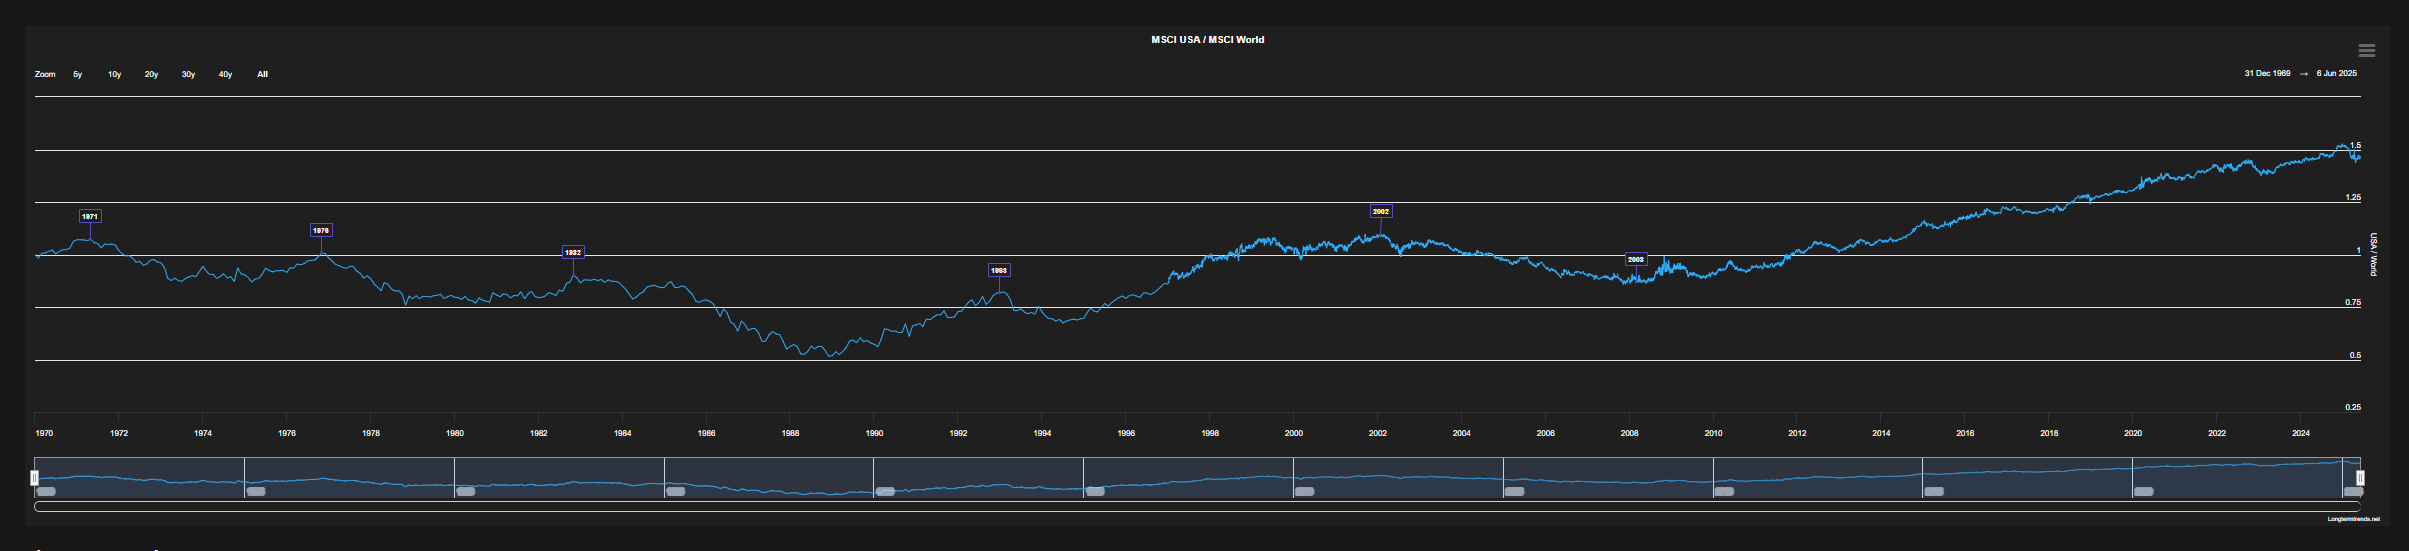Click the navigator horizontal scrollbar track
2409x551 pixels.
(1197, 506)
